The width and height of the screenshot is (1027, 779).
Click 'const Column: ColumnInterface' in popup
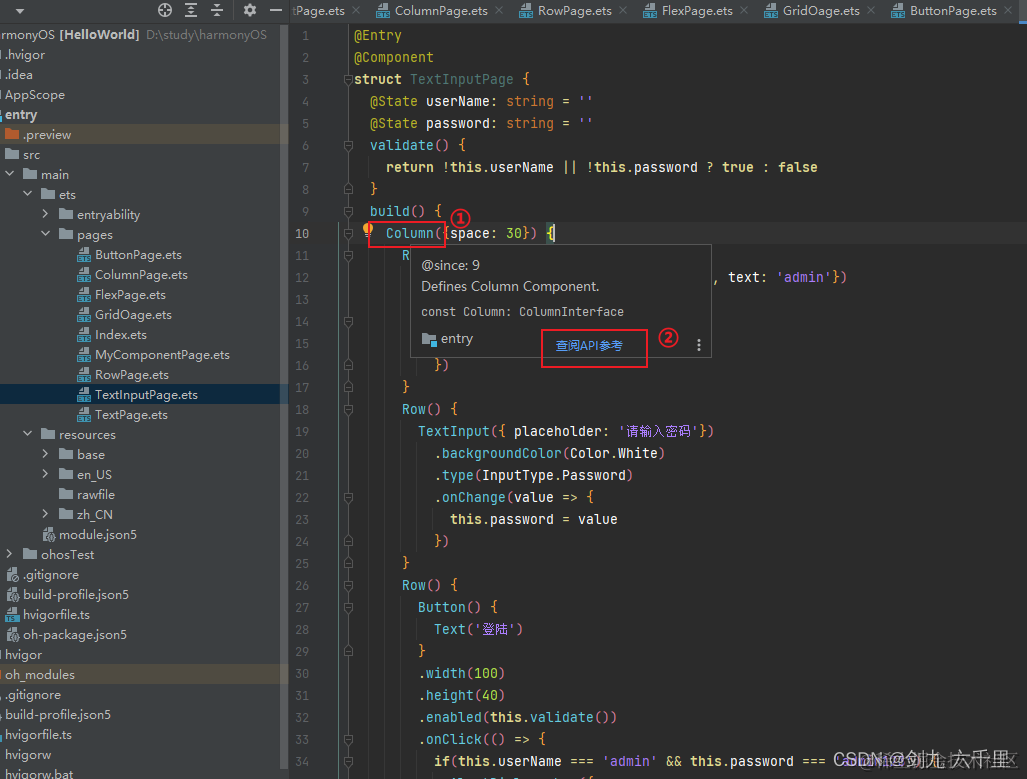point(522,312)
